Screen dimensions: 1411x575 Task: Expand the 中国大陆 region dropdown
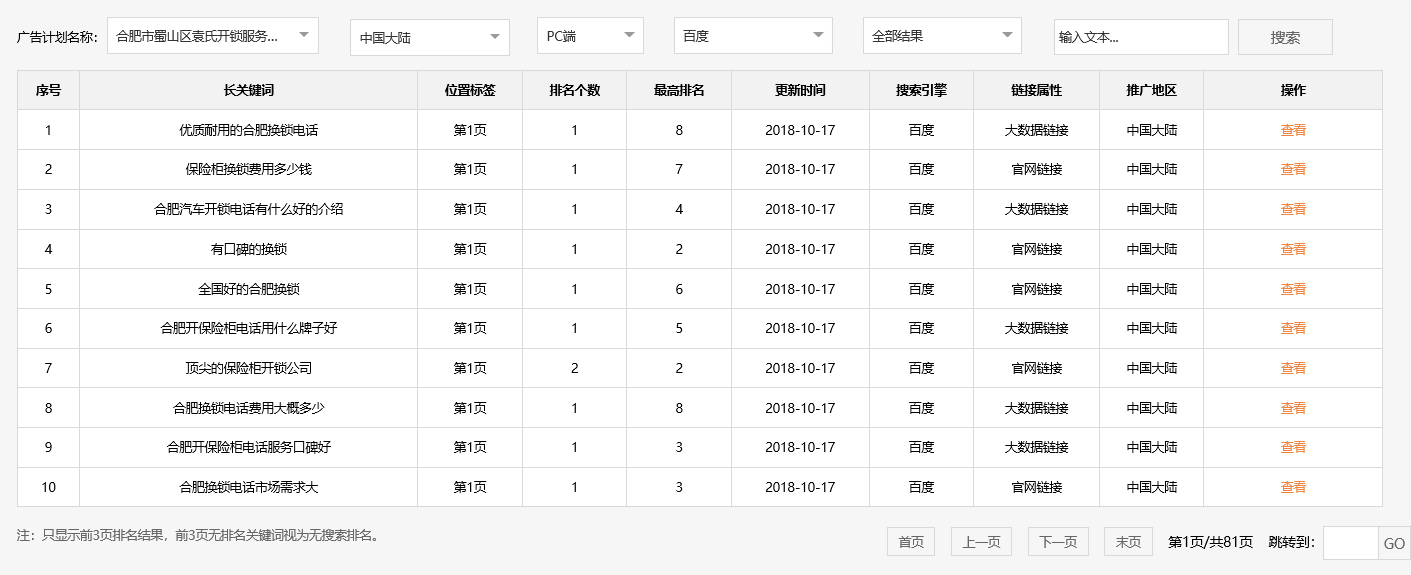(x=429, y=38)
